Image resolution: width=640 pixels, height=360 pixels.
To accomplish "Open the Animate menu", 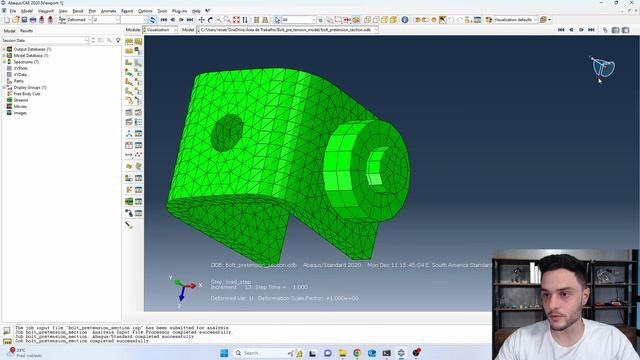I will (x=108, y=11).
